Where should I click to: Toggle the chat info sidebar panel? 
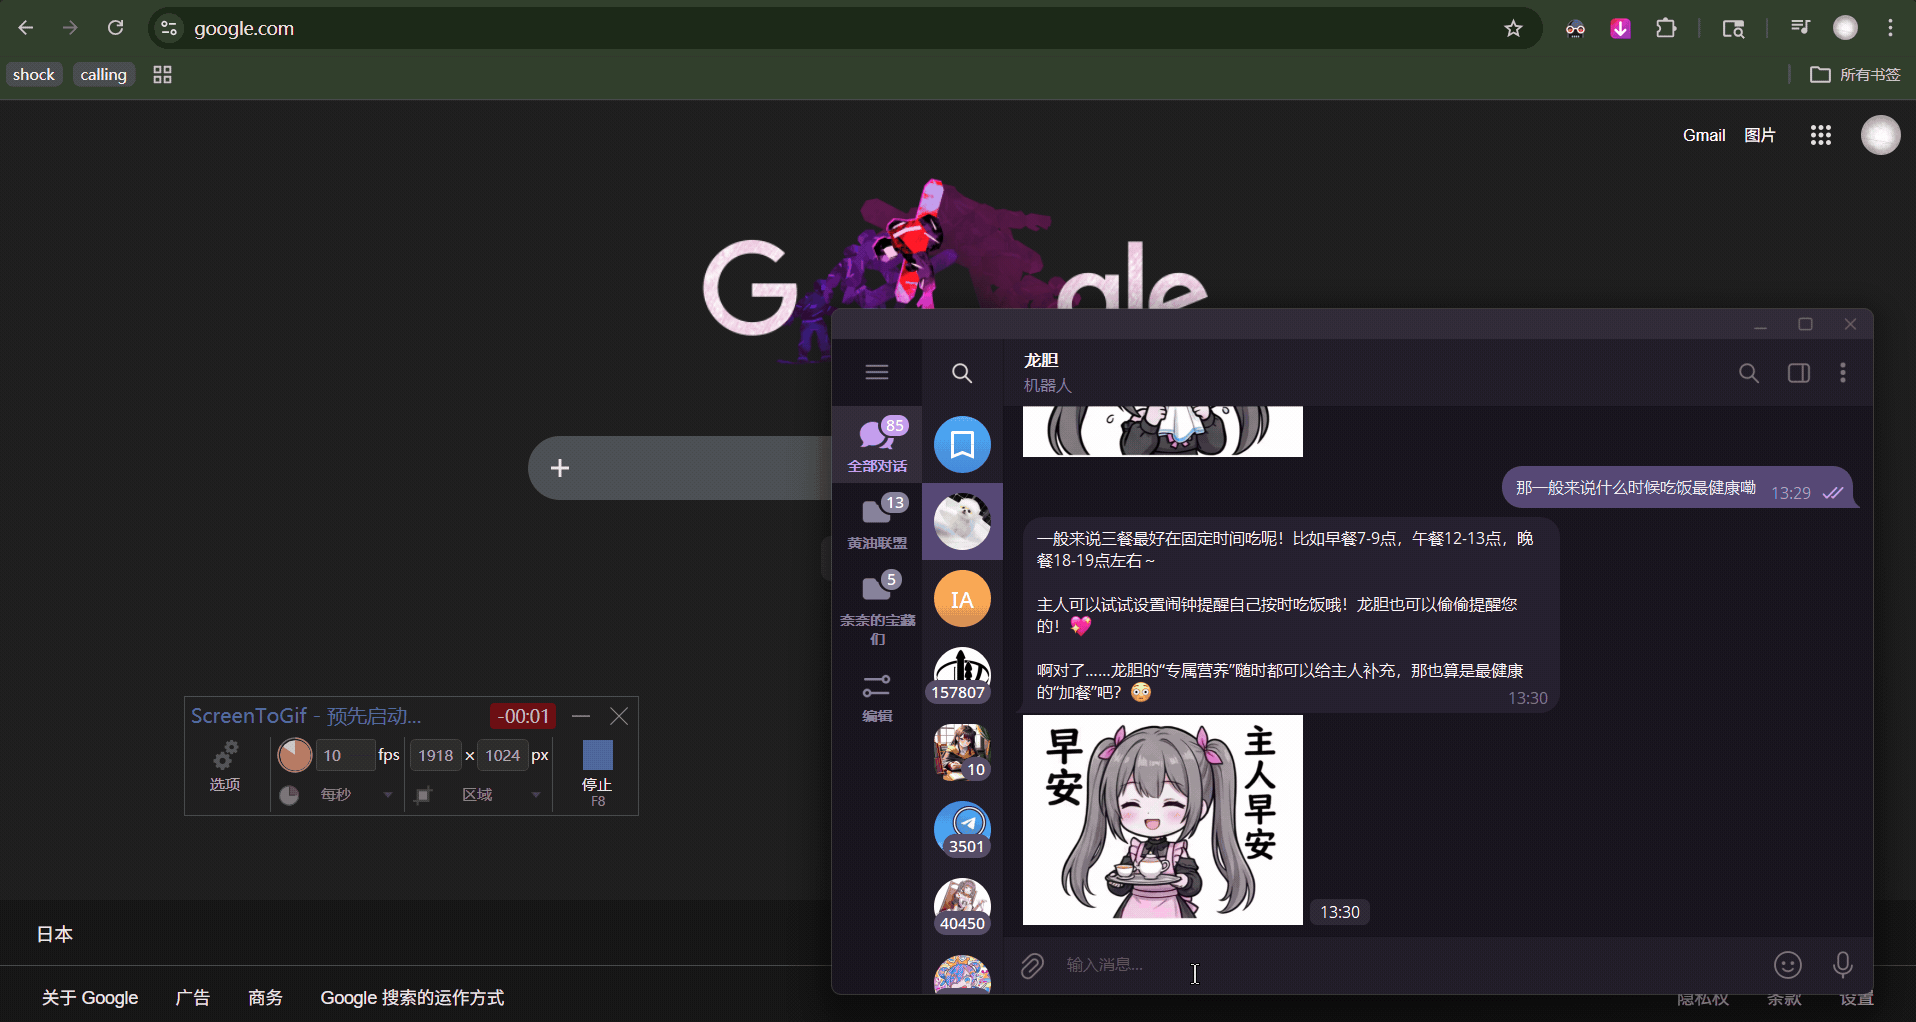click(1798, 372)
